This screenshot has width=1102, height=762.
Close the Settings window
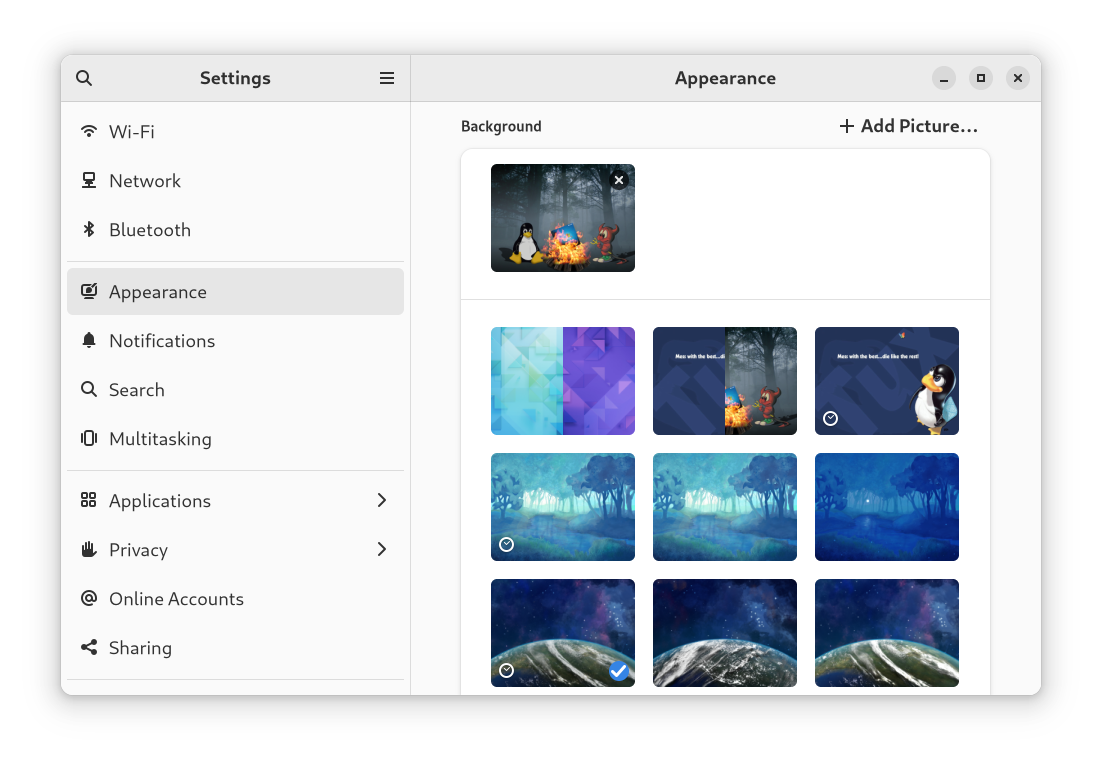[1018, 78]
